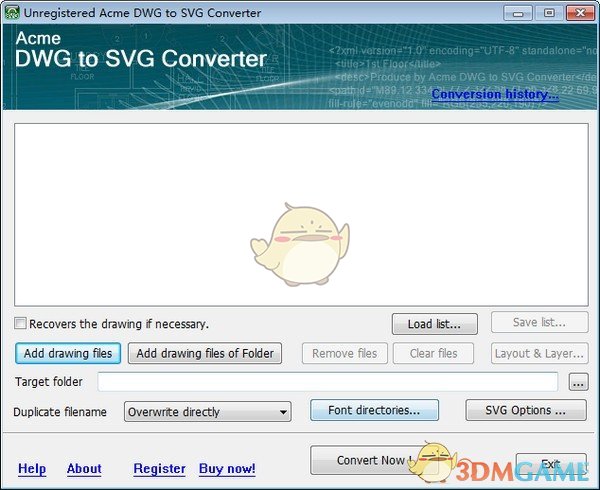Click inside the Target folder input field
This screenshot has height=490, width=600.
tap(328, 382)
